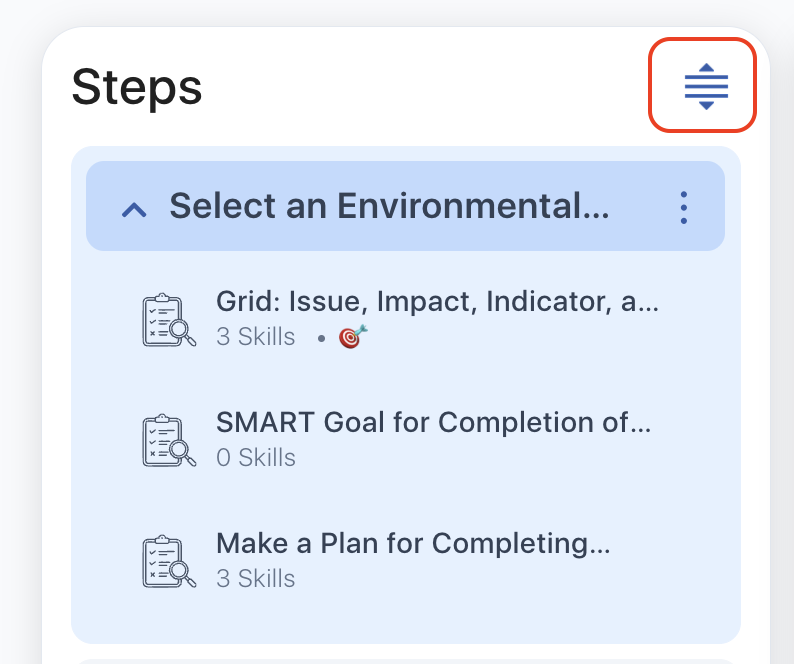Click the dot separator before the target icon
The width and height of the screenshot is (794, 664).
click(321, 338)
